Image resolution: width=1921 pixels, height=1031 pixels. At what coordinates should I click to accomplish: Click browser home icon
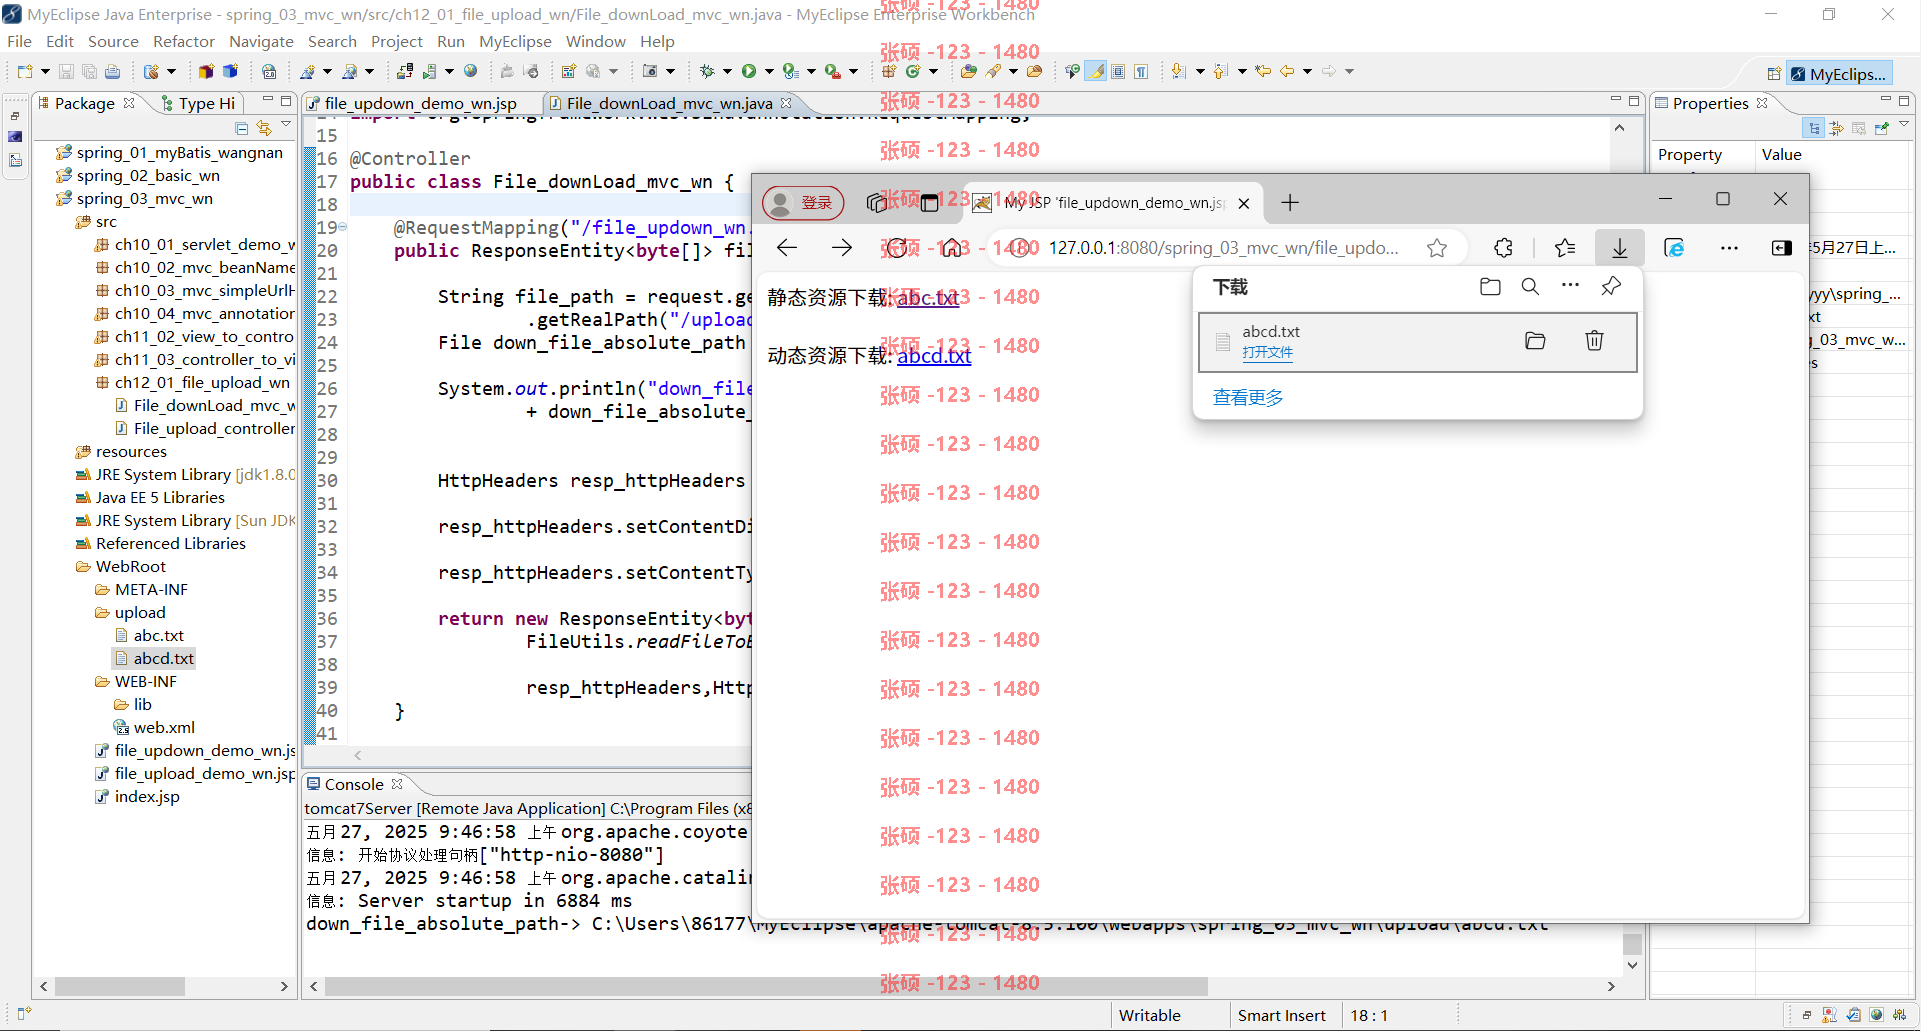coord(952,248)
